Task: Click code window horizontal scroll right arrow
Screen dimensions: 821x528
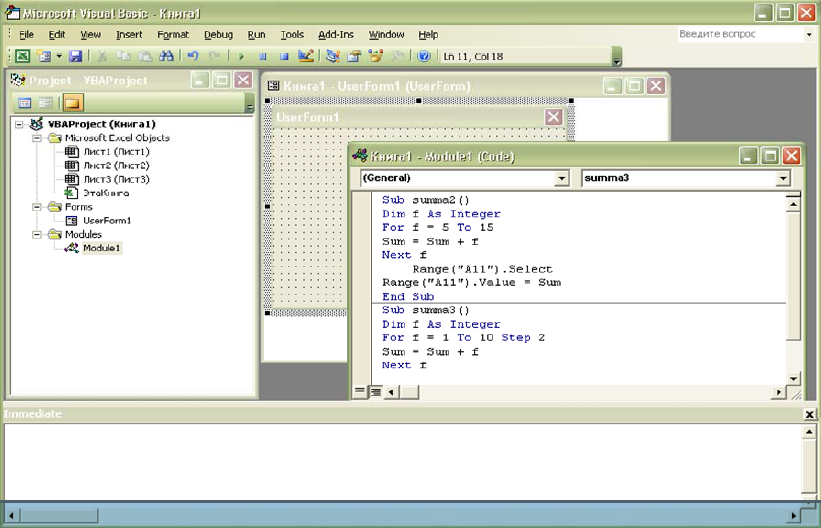Action: pos(779,392)
